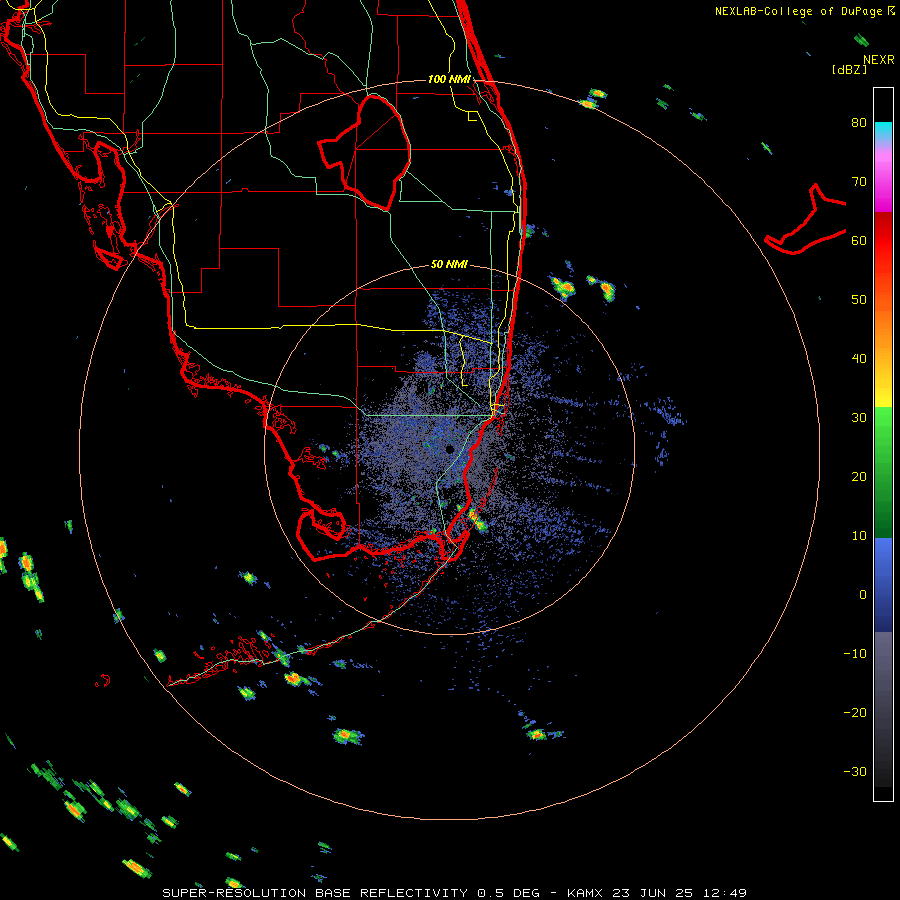
Task: Click the NEXLAB-College of DuPage label
Action: click(798, 11)
